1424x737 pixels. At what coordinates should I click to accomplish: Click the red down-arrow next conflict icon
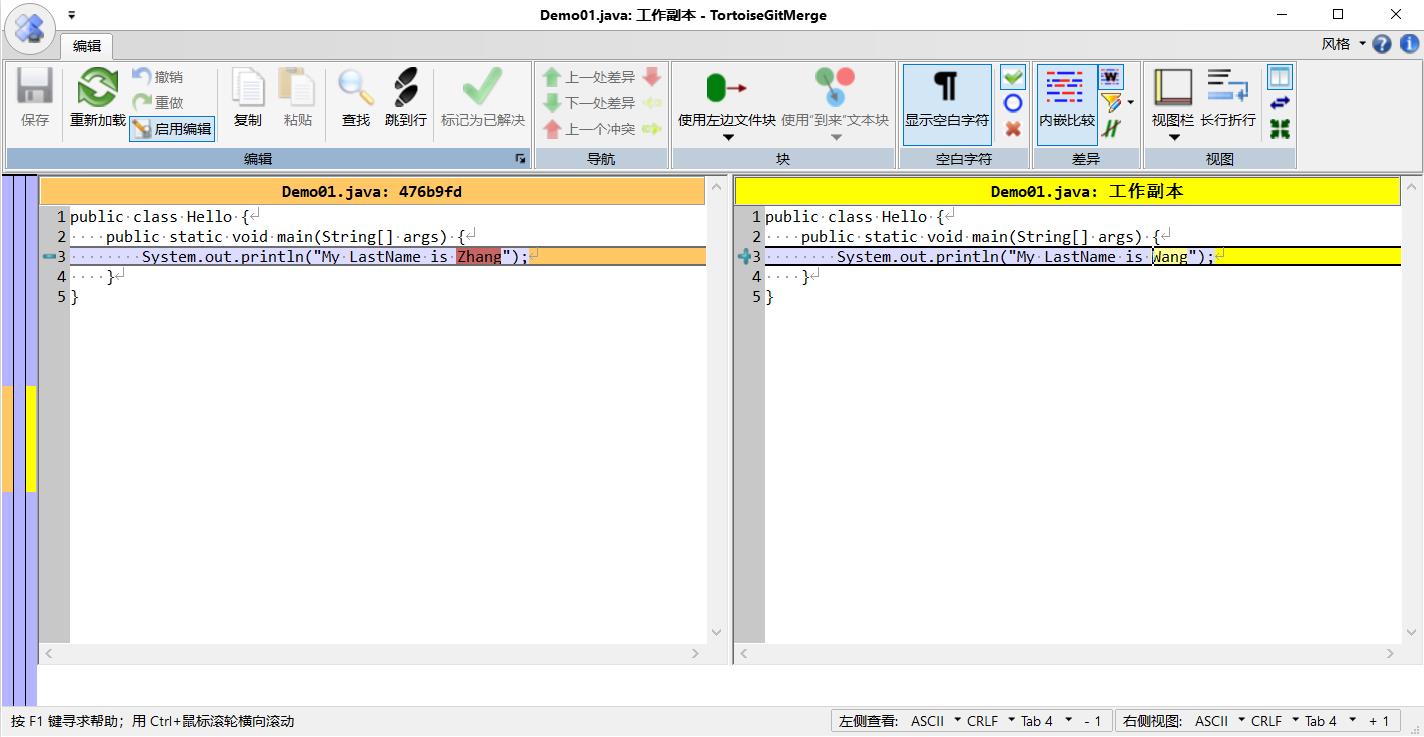point(652,77)
